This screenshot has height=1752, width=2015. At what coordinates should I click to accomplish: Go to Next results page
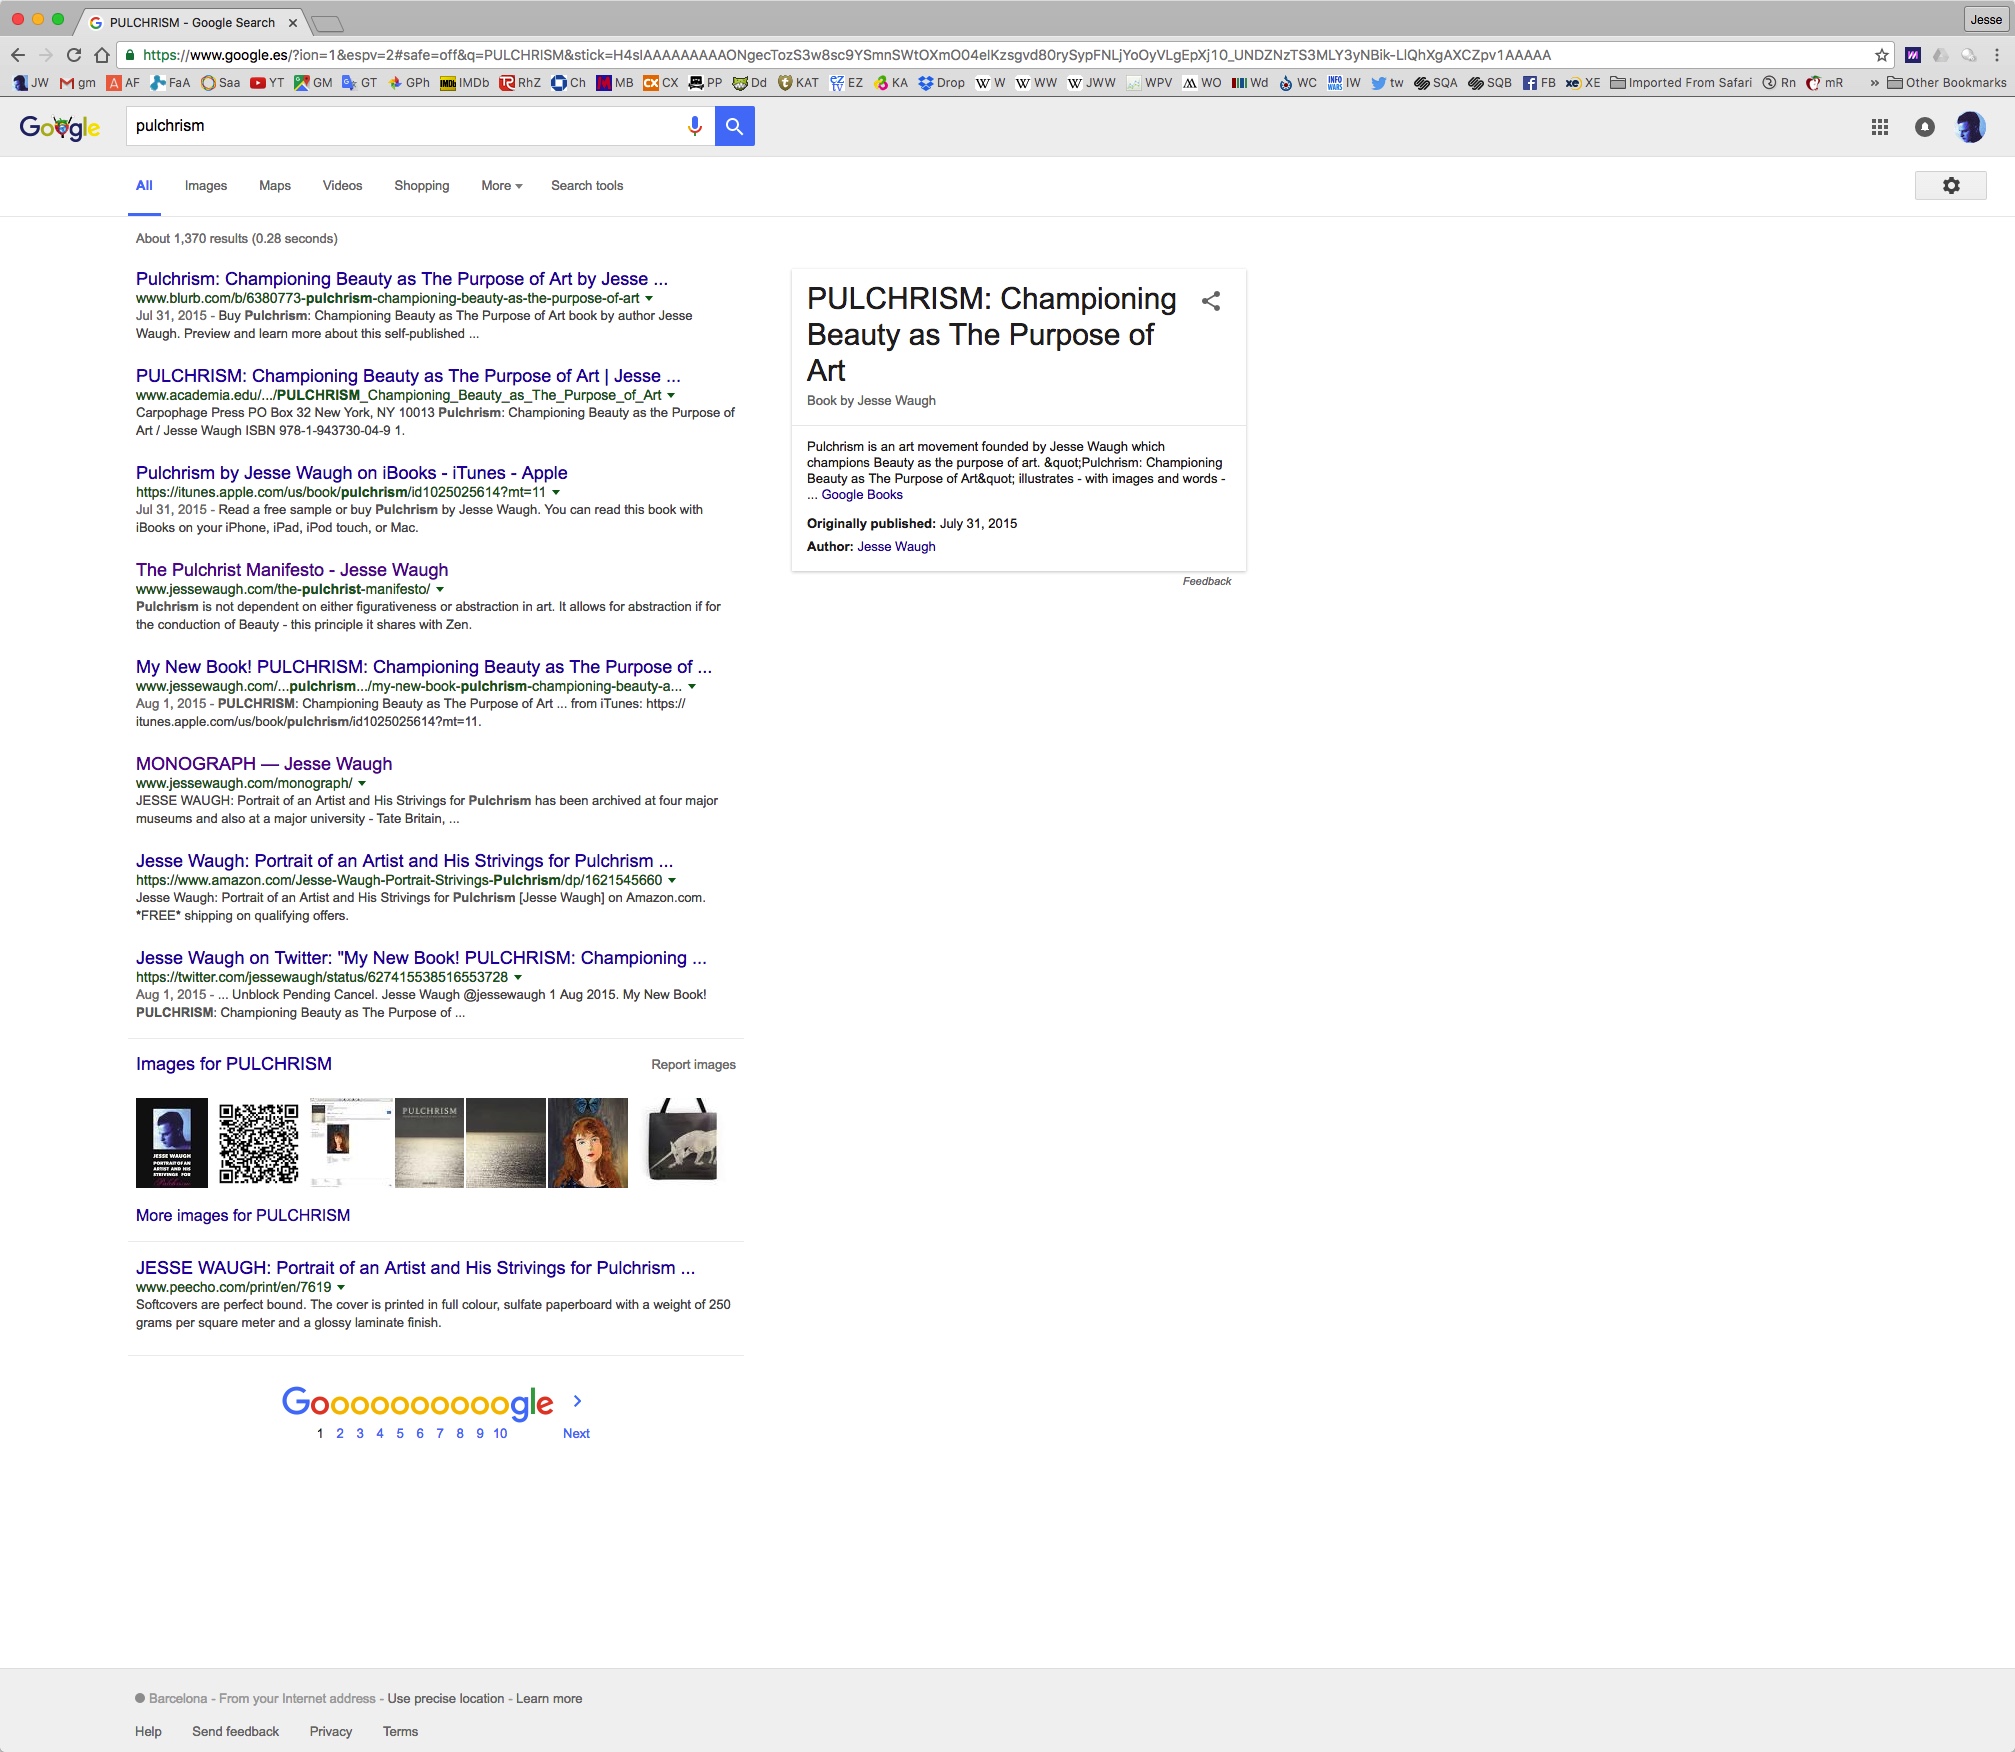tap(576, 1433)
